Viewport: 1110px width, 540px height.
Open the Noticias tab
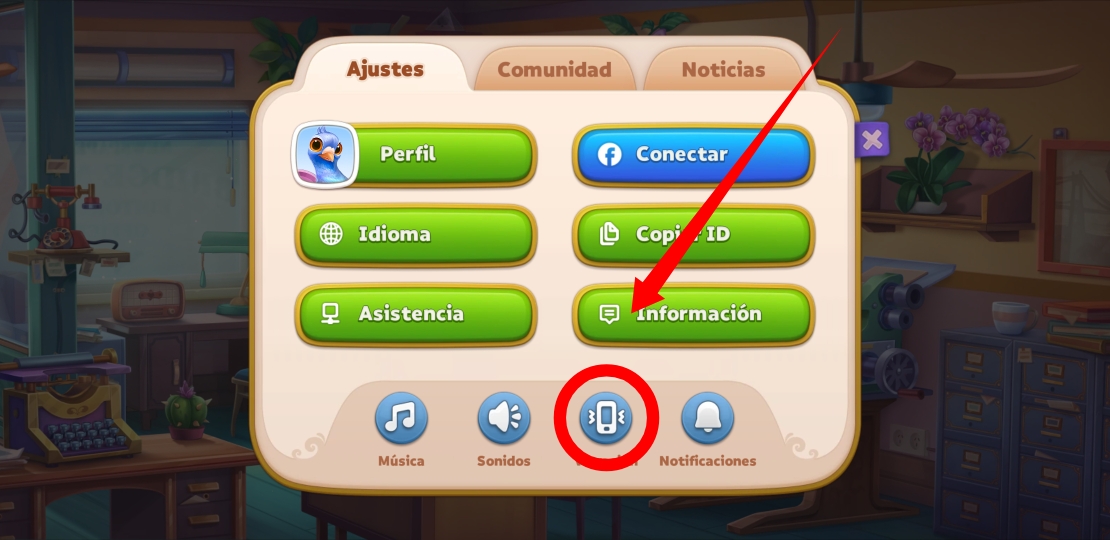723,69
